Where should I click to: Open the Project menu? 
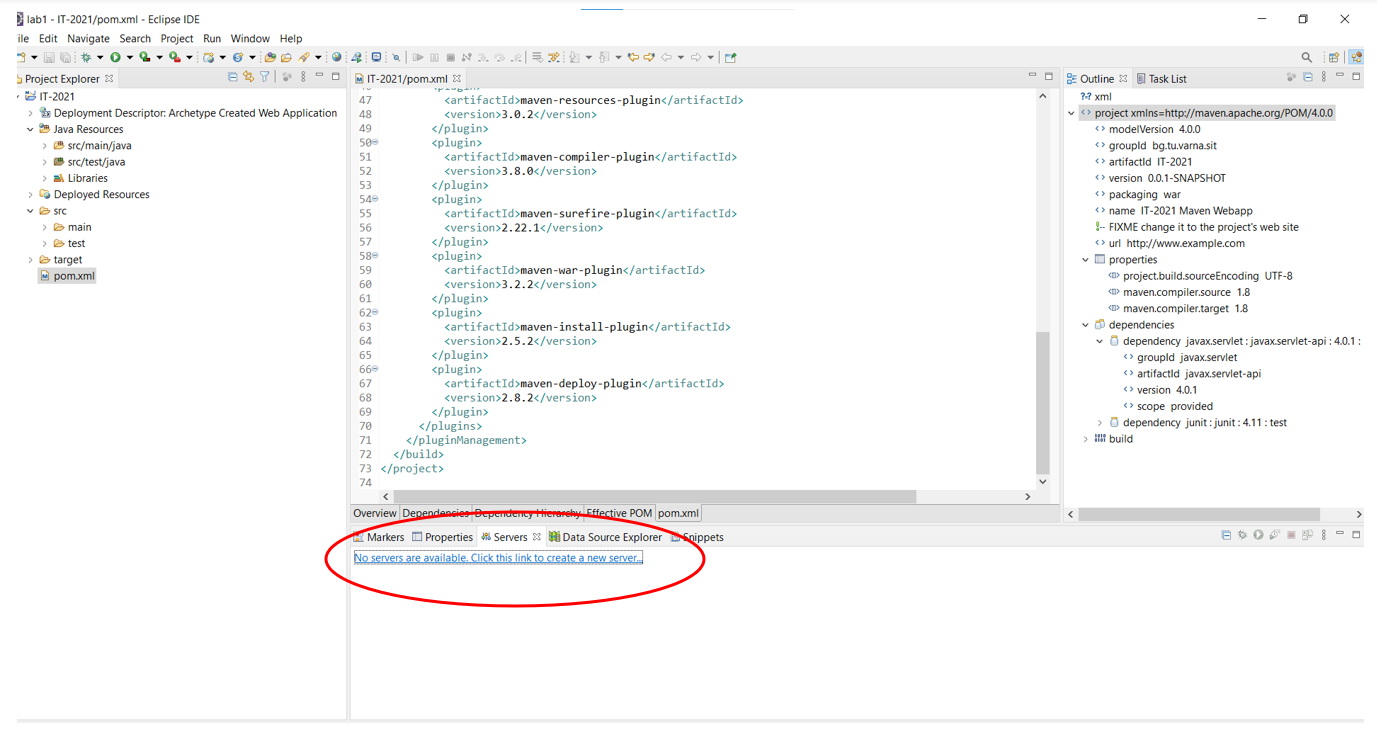tap(177, 38)
